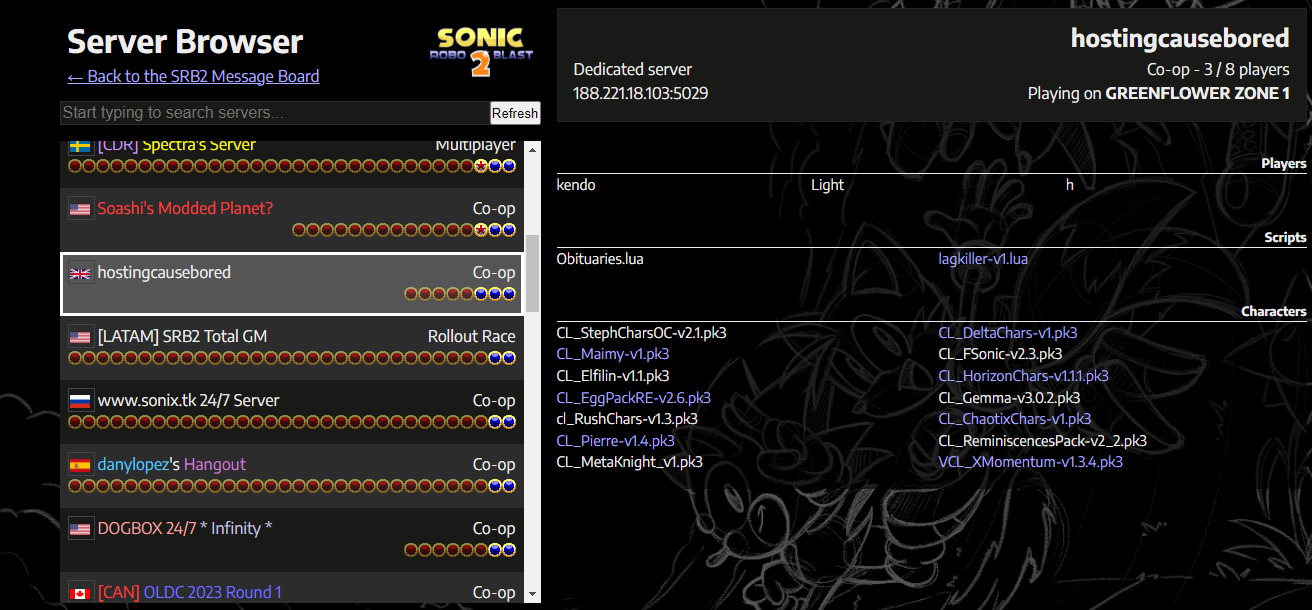Click the scrollbar up arrow
Viewport: 1312px width, 610px height.
point(532,149)
